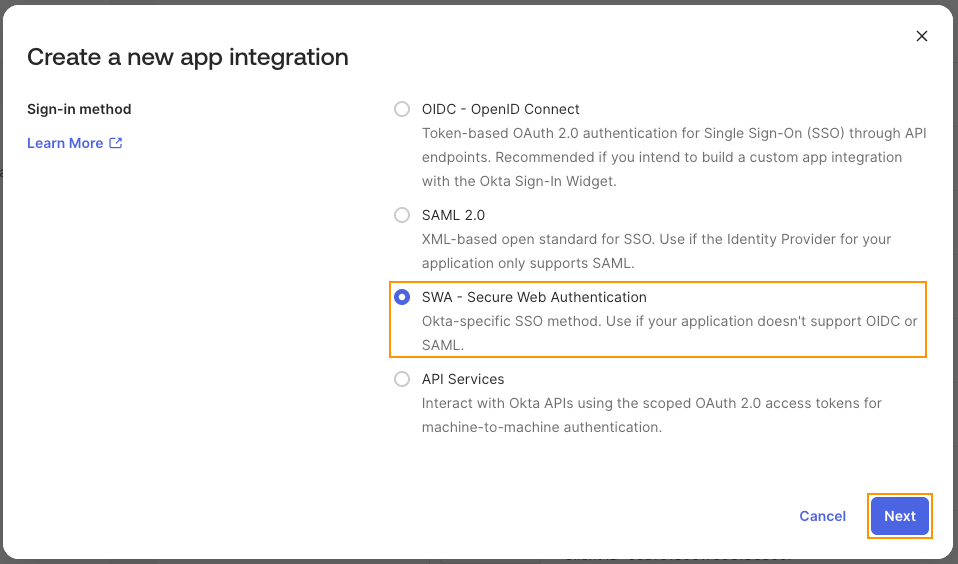
Task: Click the 'API Services' label text
Action: pyautogui.click(x=463, y=379)
